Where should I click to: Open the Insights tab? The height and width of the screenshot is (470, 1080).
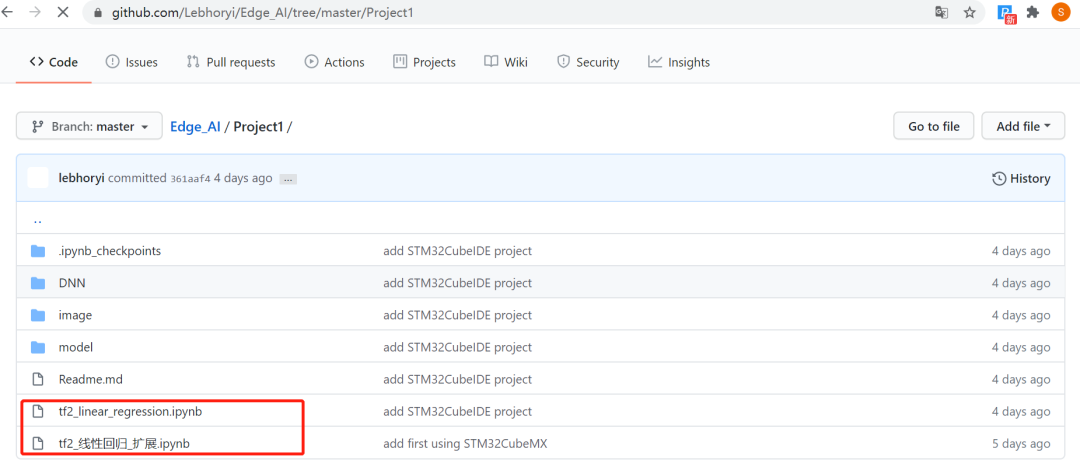click(x=678, y=62)
